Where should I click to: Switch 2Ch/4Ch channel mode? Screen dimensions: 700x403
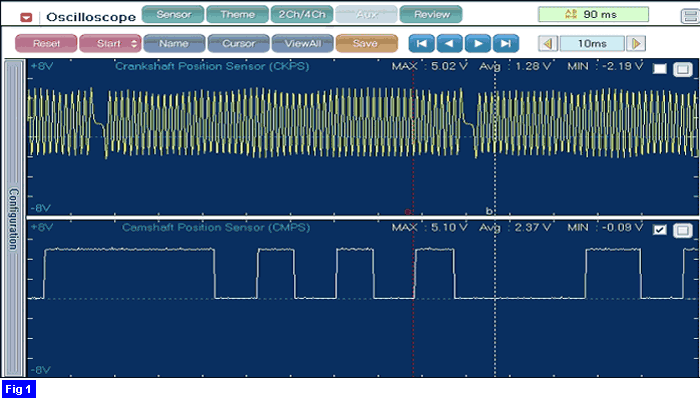click(x=302, y=15)
